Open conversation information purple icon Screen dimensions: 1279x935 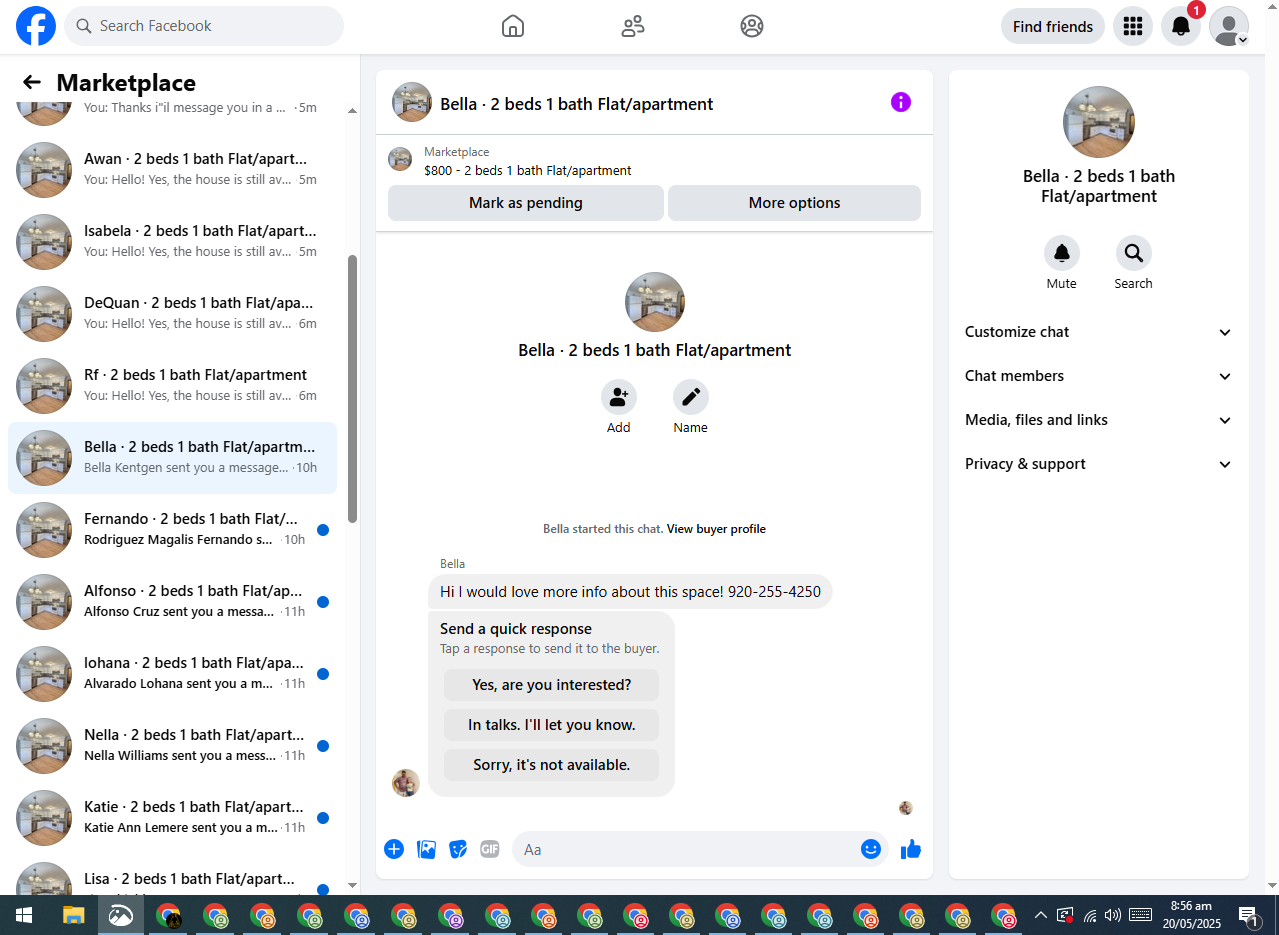pos(901,102)
